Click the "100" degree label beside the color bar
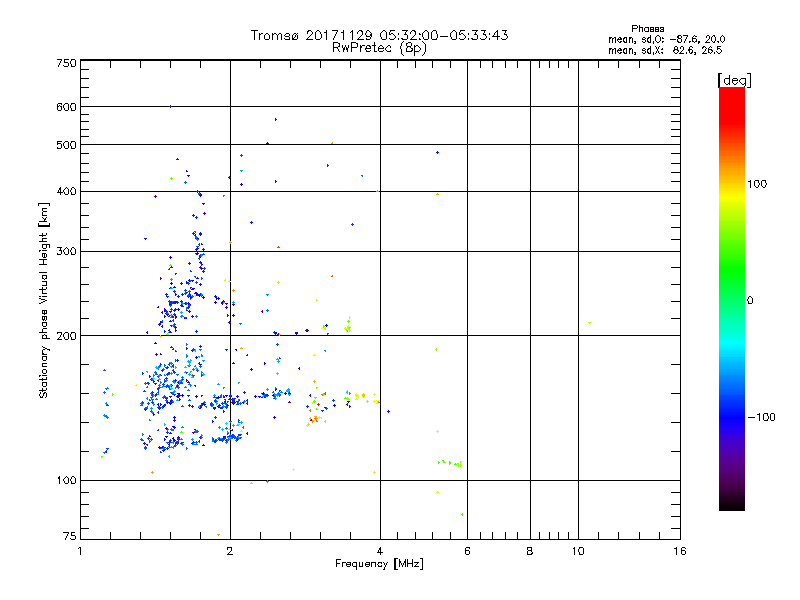Screen dimensions: 800x600 pyautogui.click(x=757, y=184)
